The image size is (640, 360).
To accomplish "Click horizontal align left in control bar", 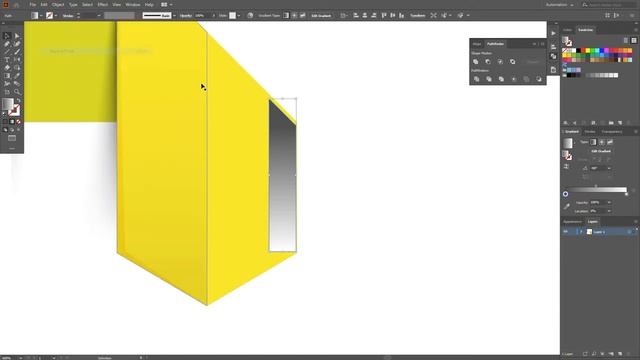I will point(356,16).
